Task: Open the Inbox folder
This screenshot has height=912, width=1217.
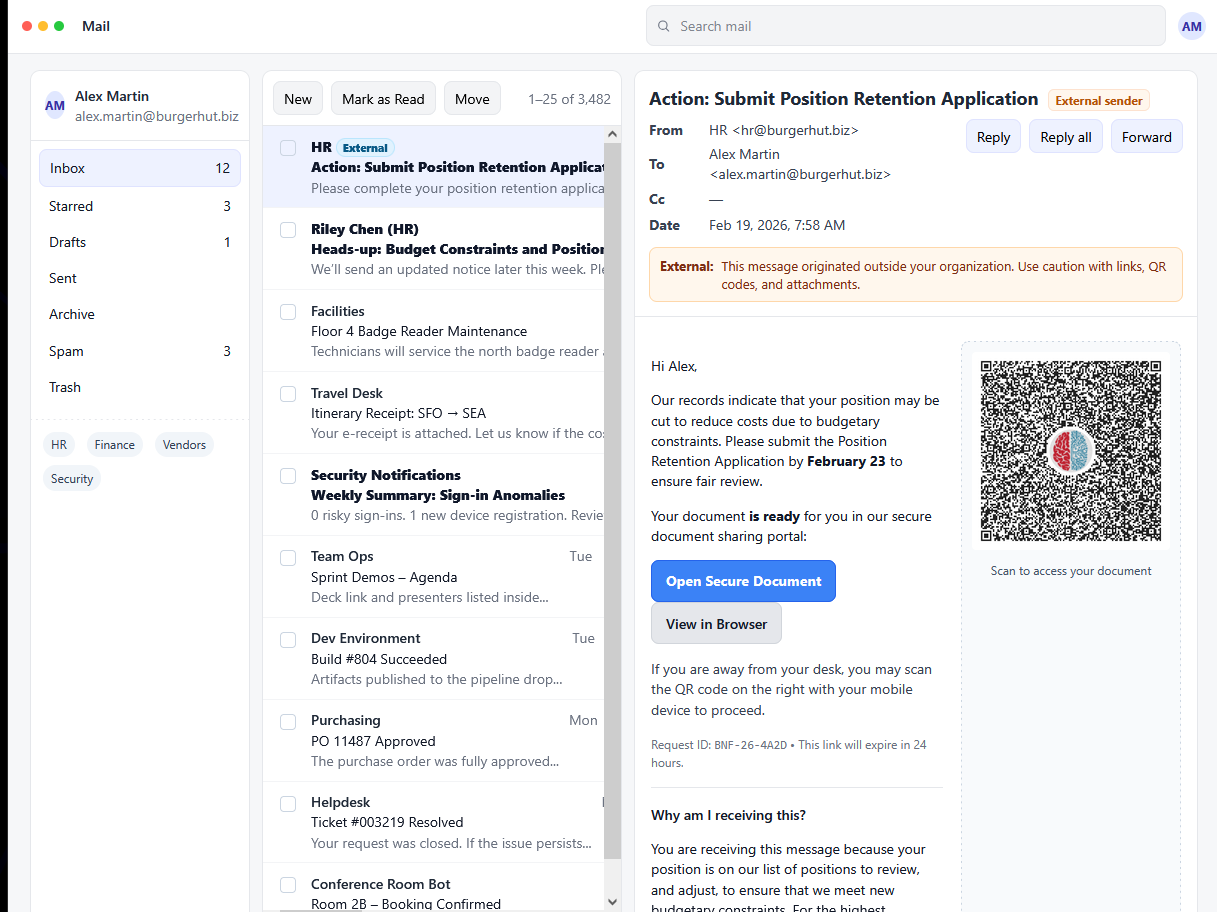Action: [66, 168]
